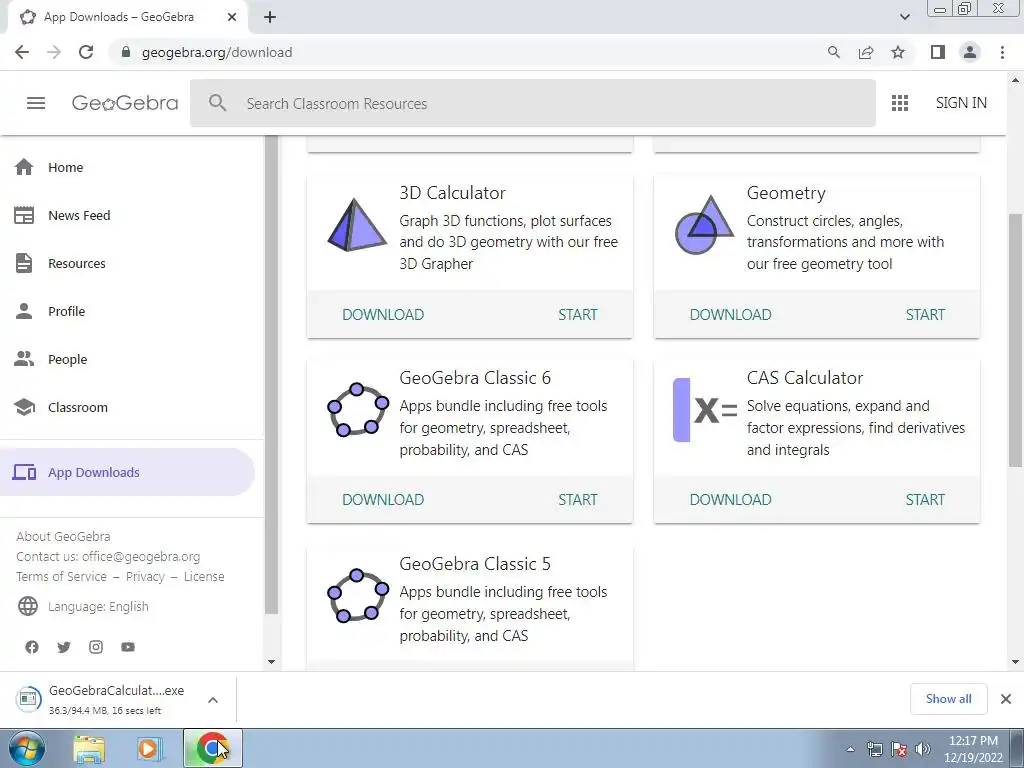Image resolution: width=1024 pixels, height=768 pixels.
Task: Click the search magnifier in the page search bar
Action: (x=217, y=103)
